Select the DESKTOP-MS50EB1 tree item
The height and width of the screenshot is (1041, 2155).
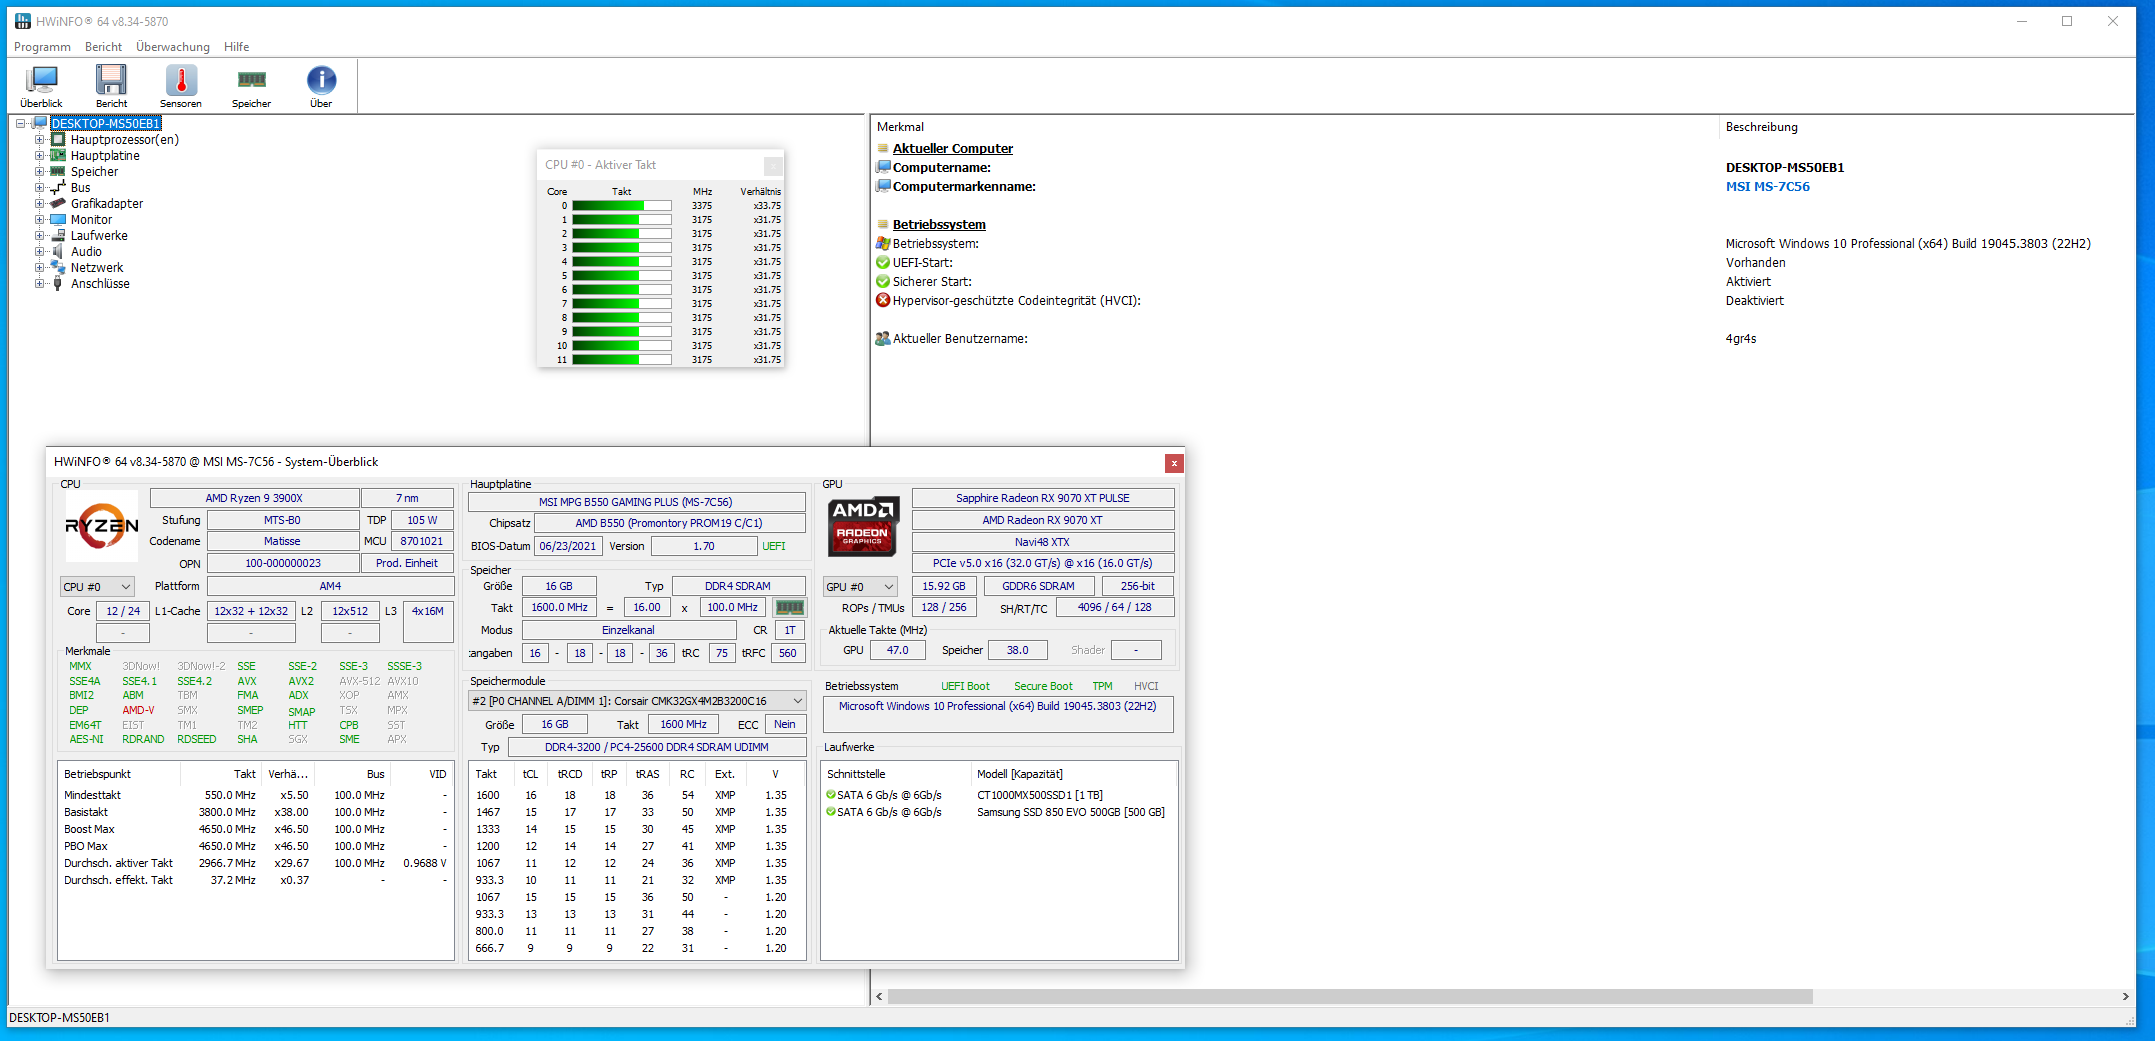pyautogui.click(x=106, y=124)
